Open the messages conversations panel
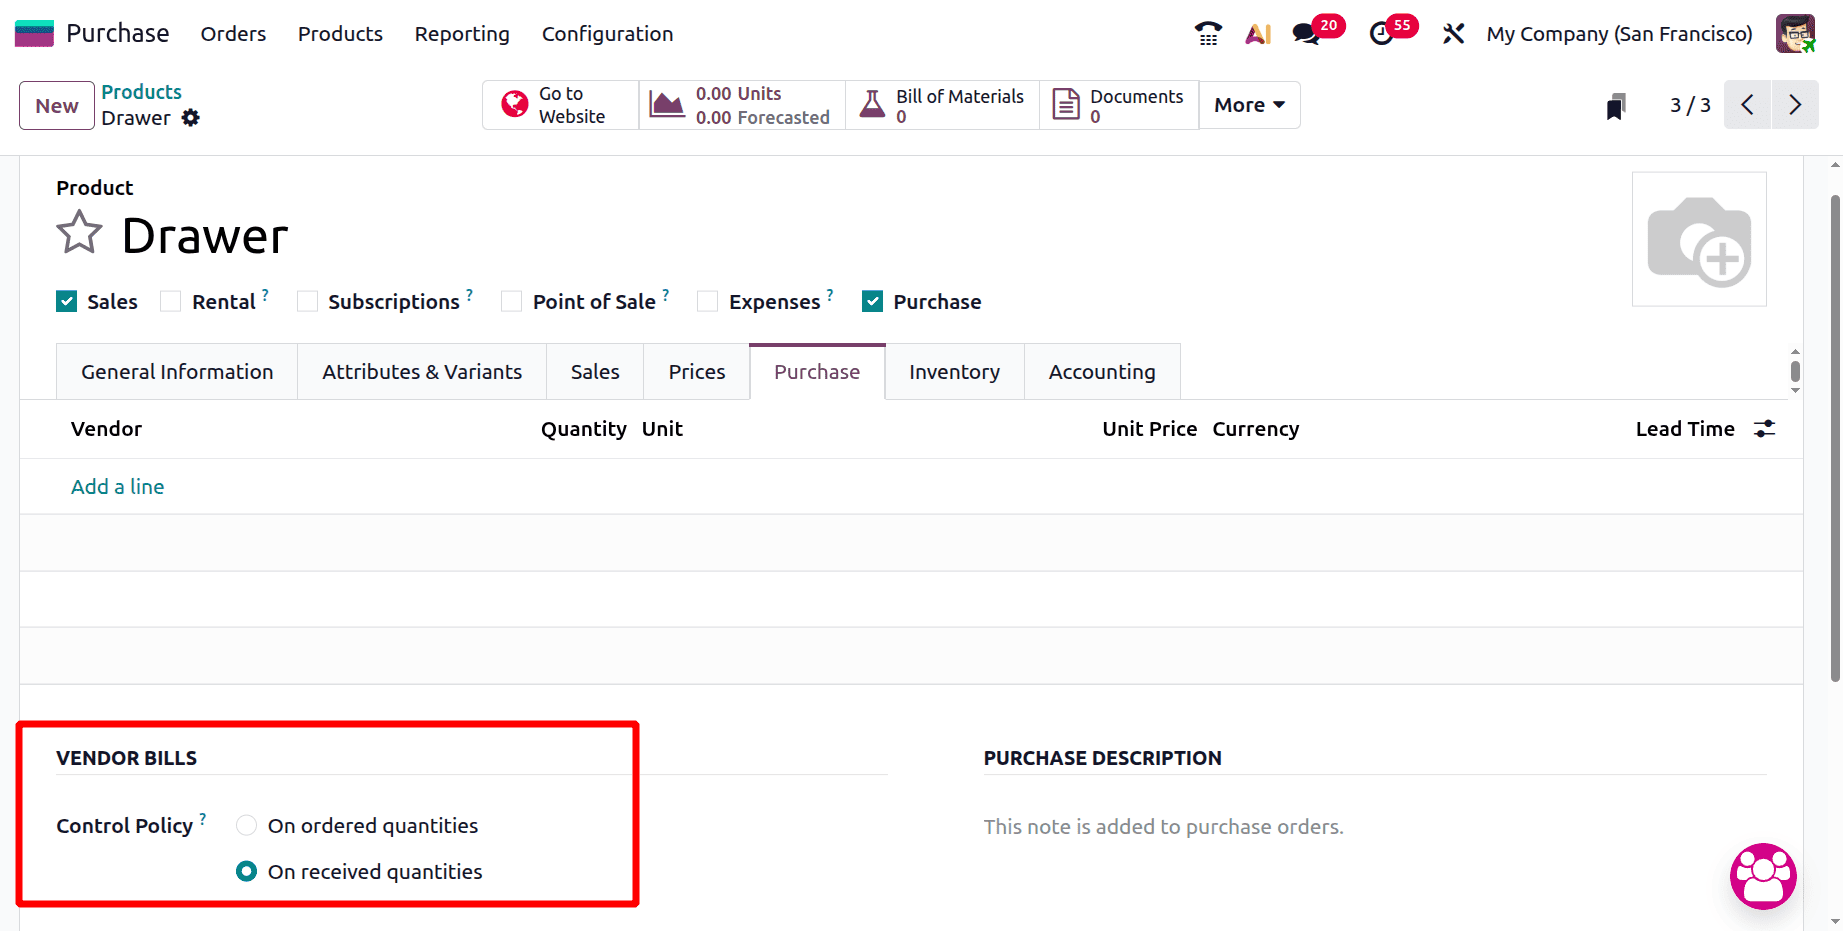 (1304, 33)
